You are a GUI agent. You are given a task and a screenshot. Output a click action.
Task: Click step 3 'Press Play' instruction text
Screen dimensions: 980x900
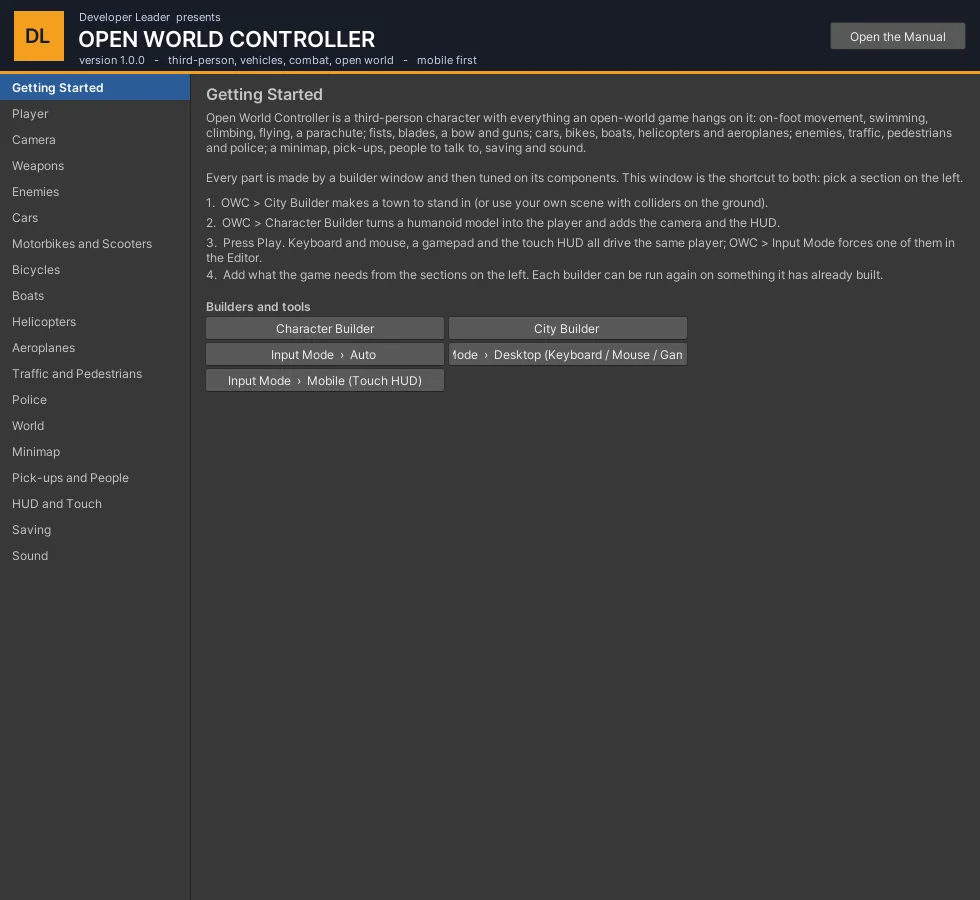(x=581, y=250)
